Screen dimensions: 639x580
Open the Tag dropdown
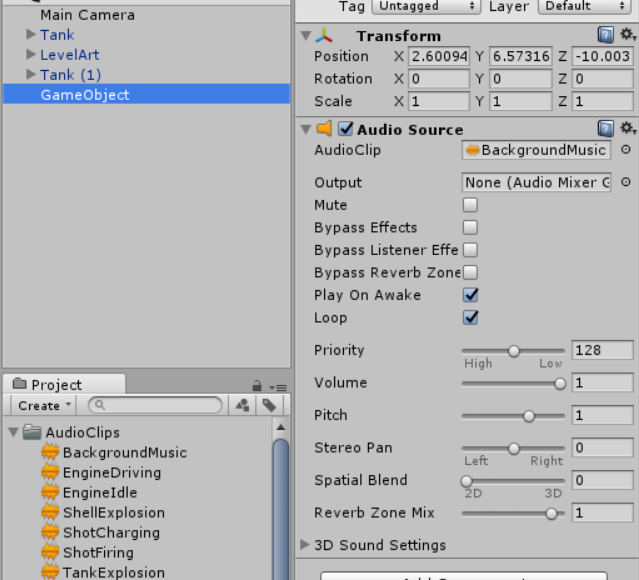[426, 6]
